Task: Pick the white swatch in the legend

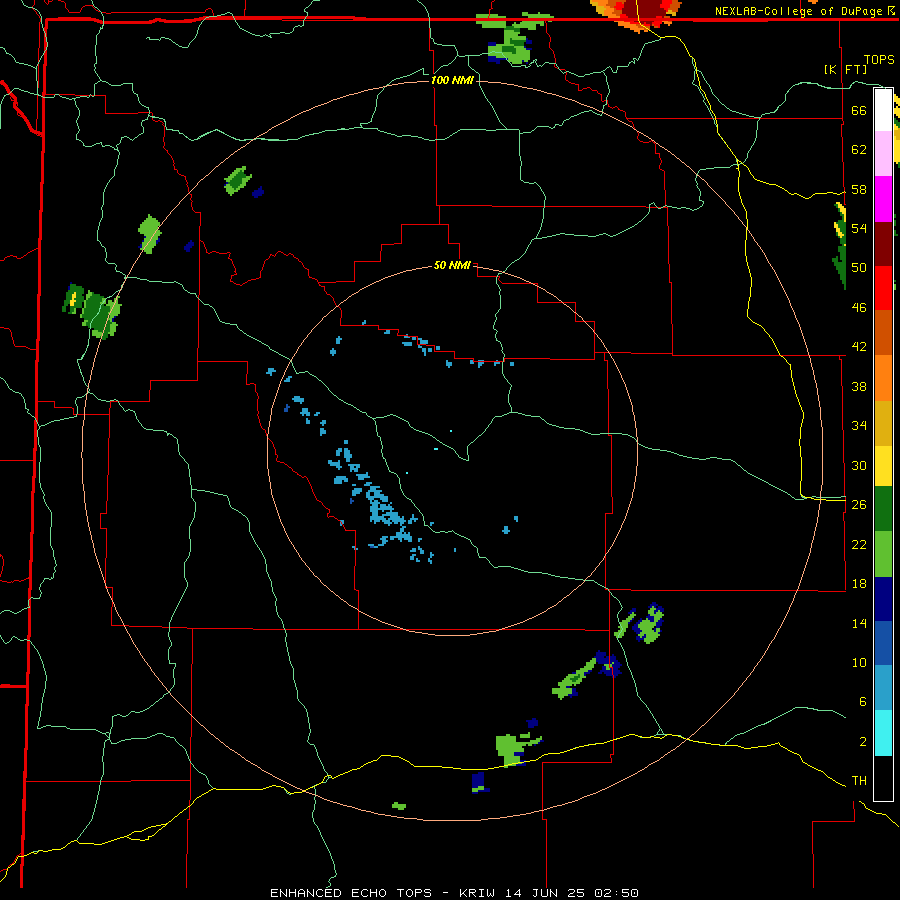Action: [x=883, y=110]
